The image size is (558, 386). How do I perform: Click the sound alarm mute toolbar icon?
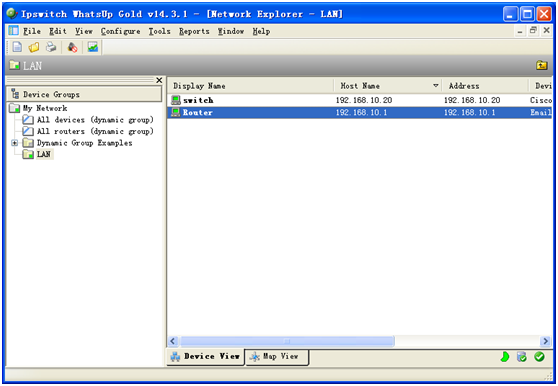pyautogui.click(x=73, y=47)
